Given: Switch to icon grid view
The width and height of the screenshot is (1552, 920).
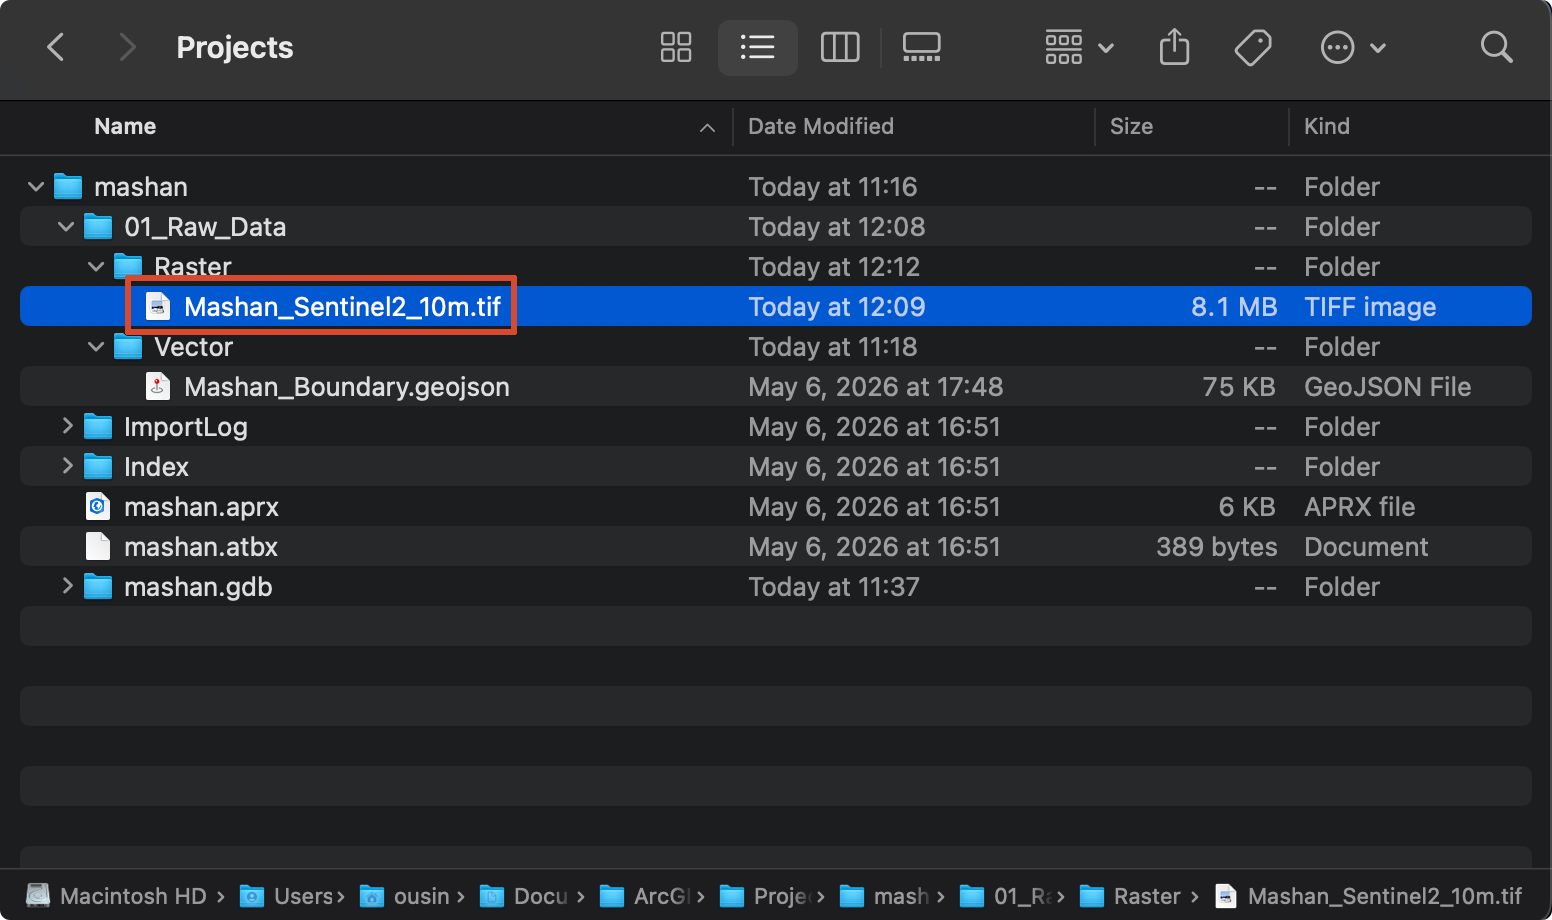Looking at the screenshot, I should point(676,47).
